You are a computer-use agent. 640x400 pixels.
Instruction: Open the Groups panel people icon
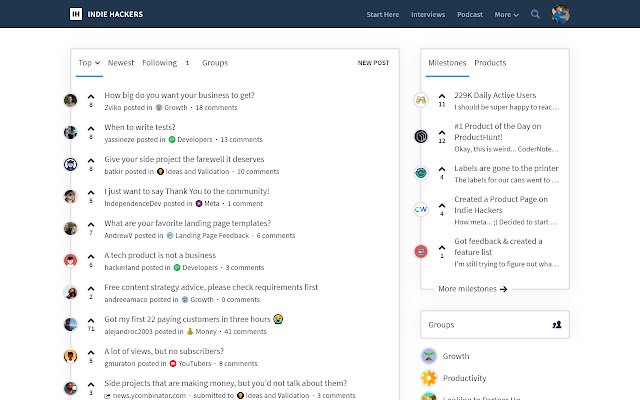(557, 324)
